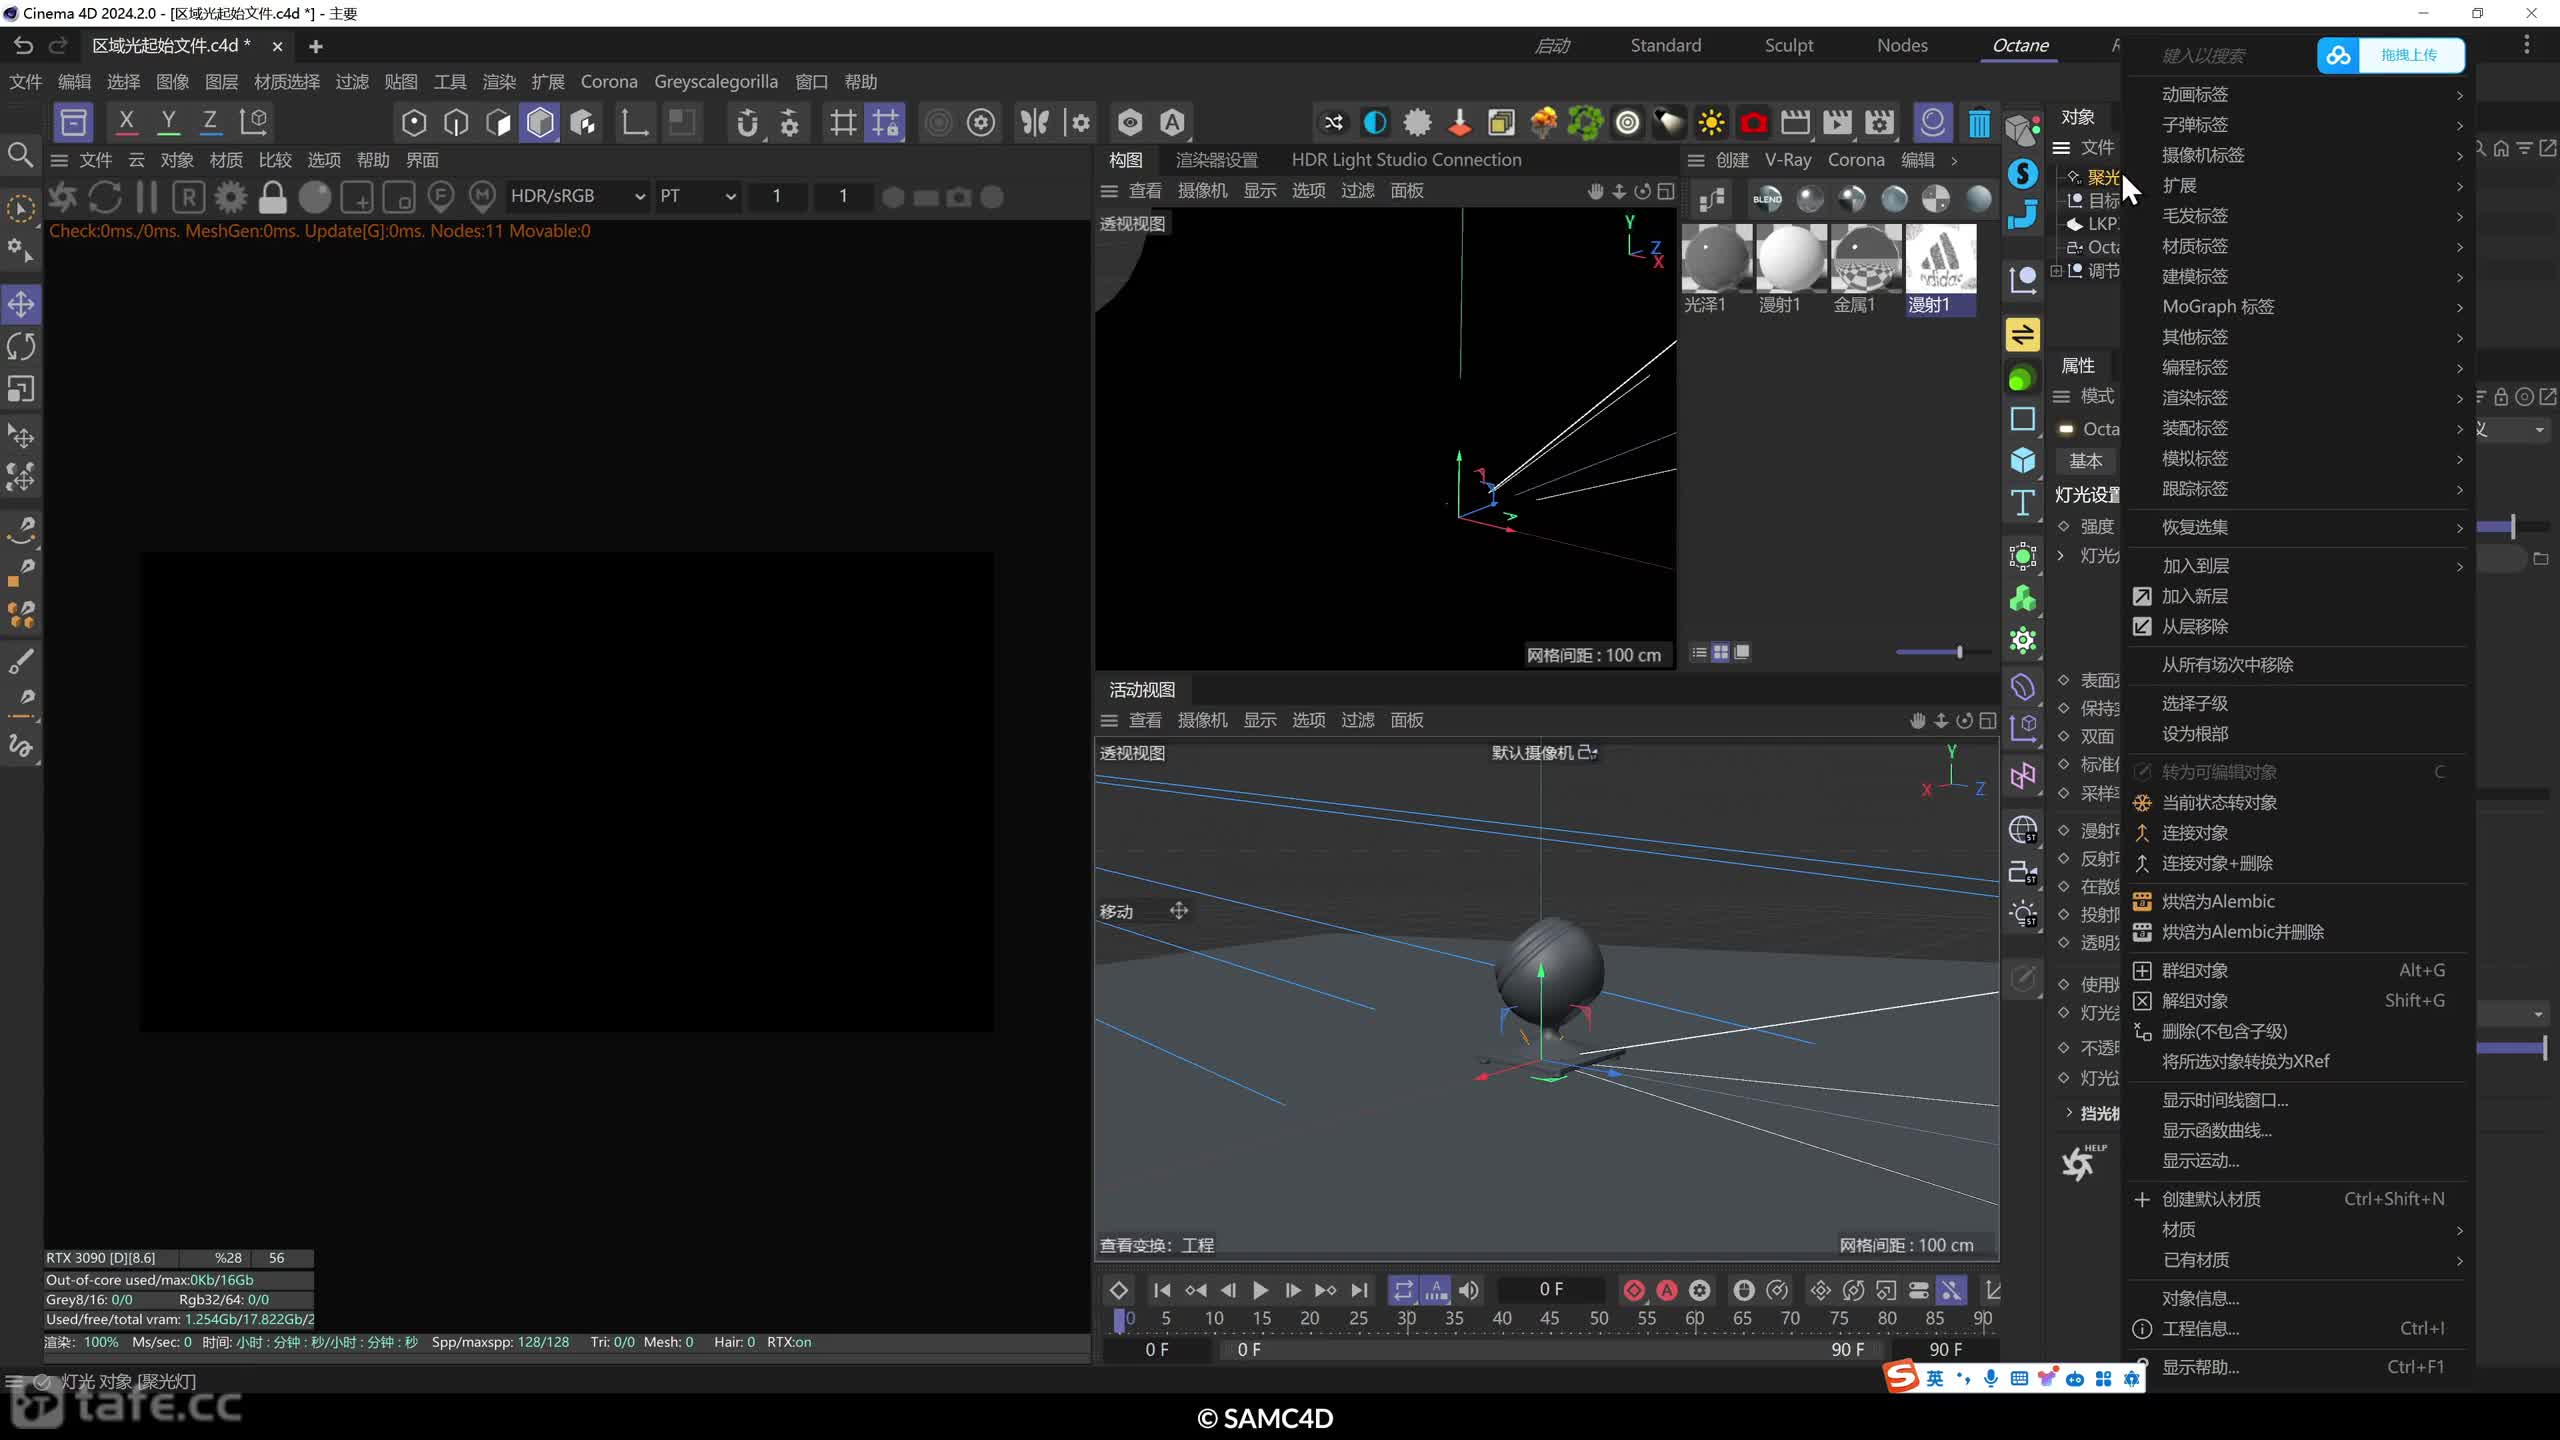
Task: Click the sound speaker icon in timeline
Action: coord(1469,1290)
